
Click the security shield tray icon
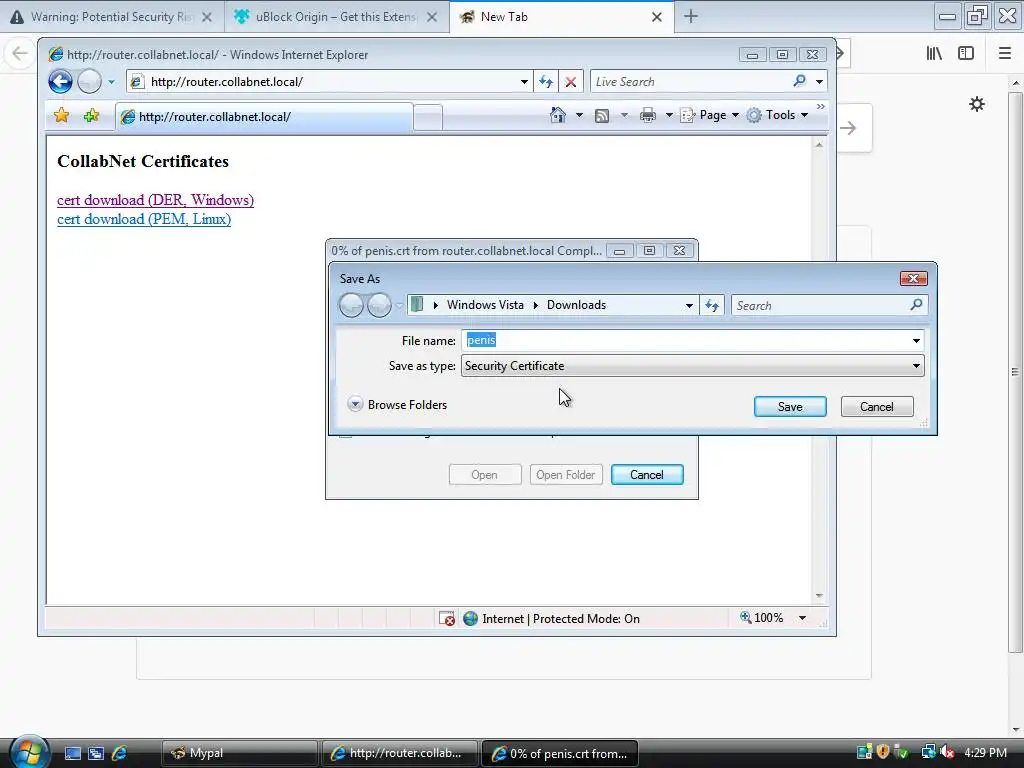tap(883, 752)
